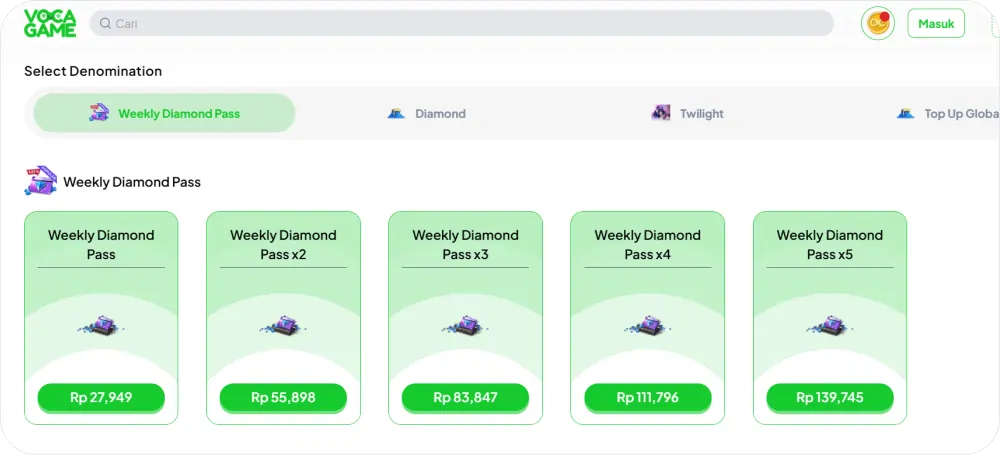
Task: Click the Top Up Global tab icon
Action: click(905, 113)
